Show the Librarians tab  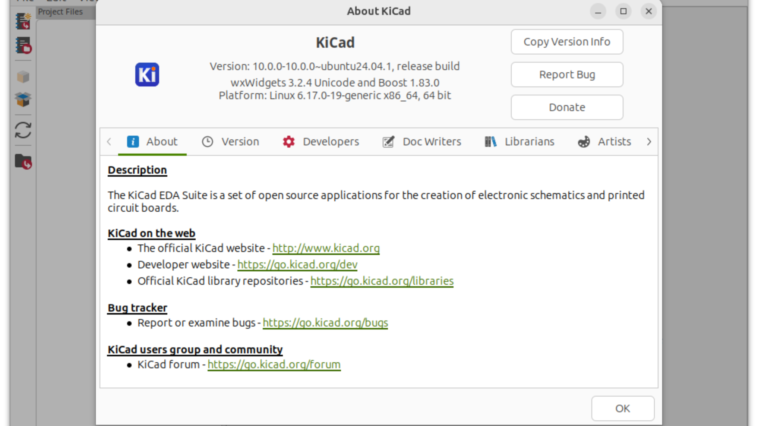[519, 142]
